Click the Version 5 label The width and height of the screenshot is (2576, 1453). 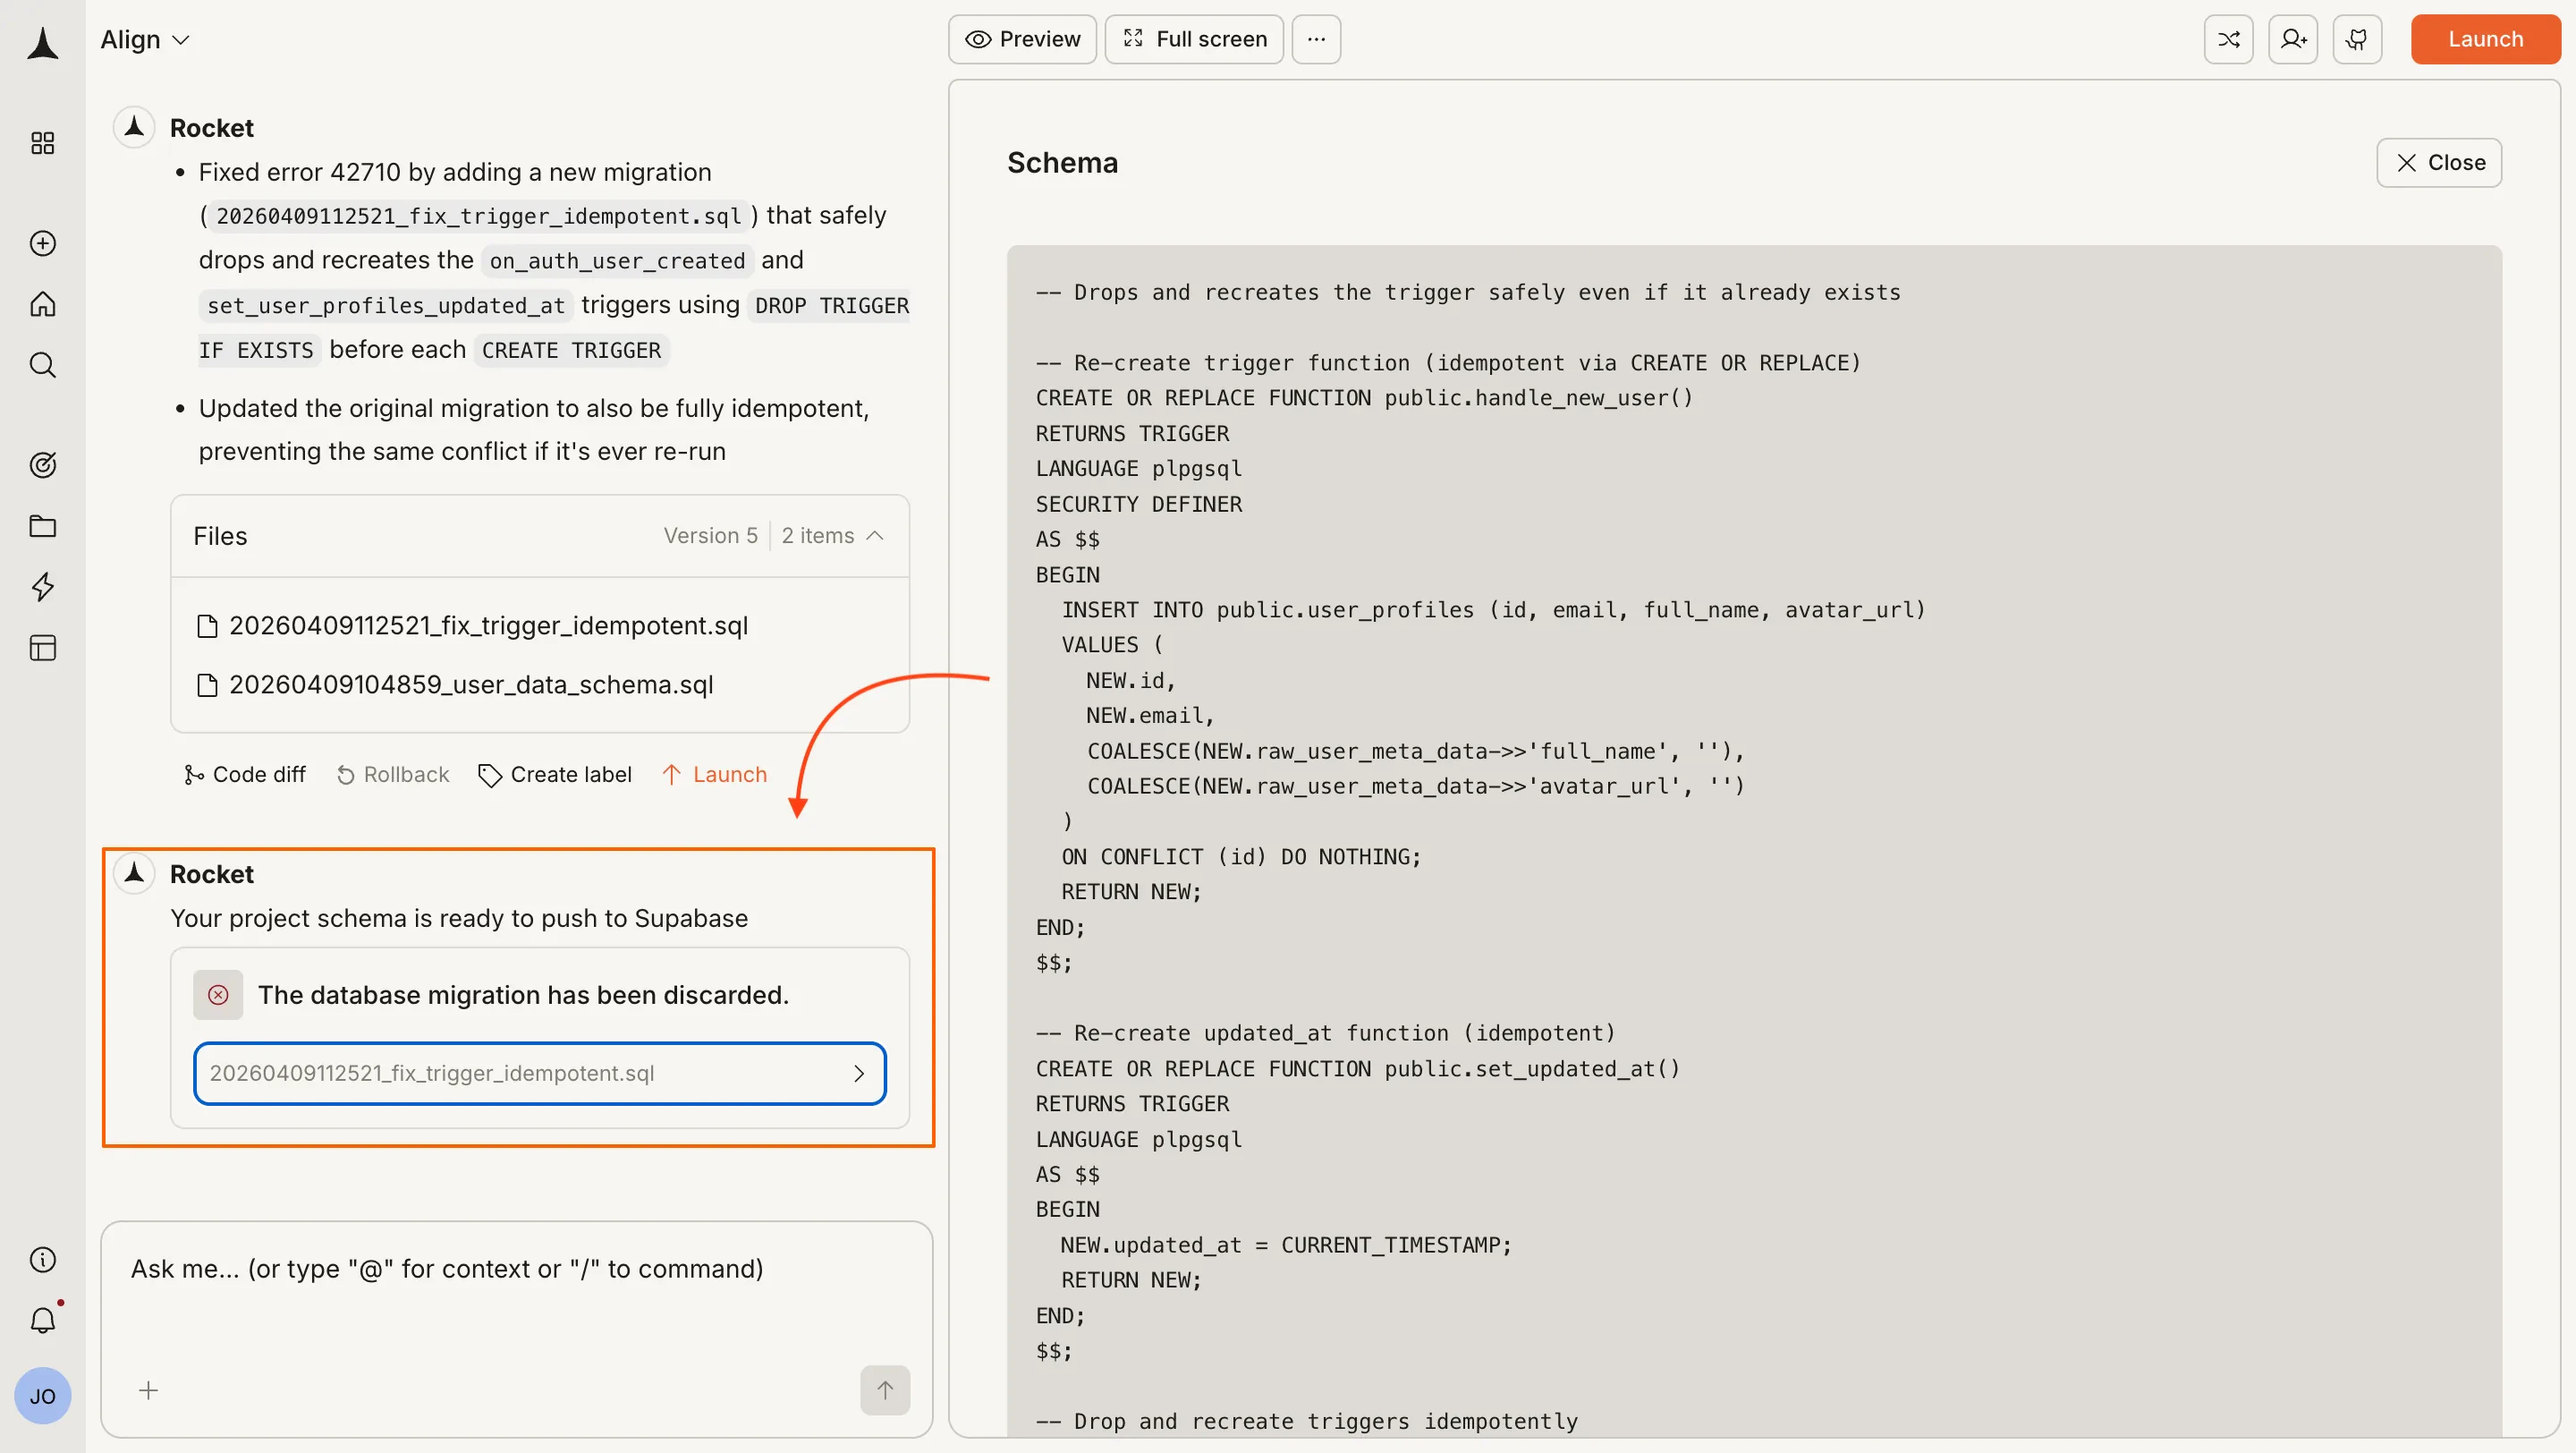[x=711, y=536]
